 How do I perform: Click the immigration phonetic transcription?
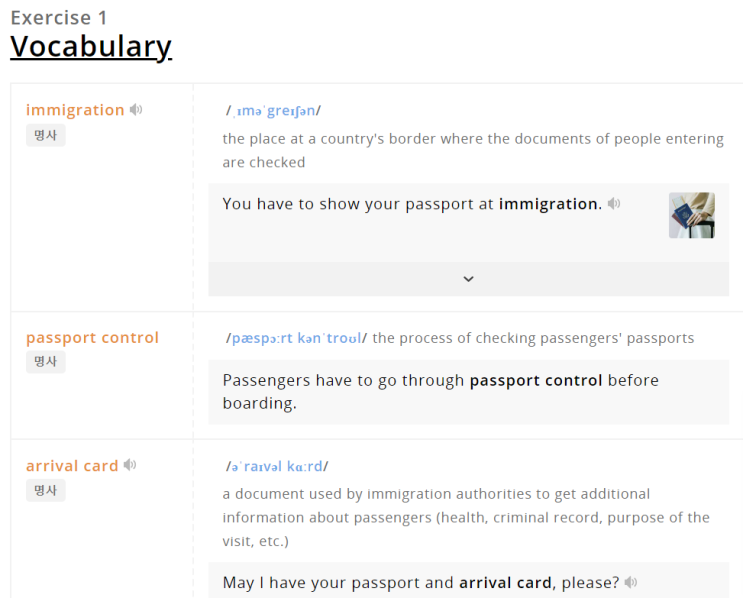(273, 111)
